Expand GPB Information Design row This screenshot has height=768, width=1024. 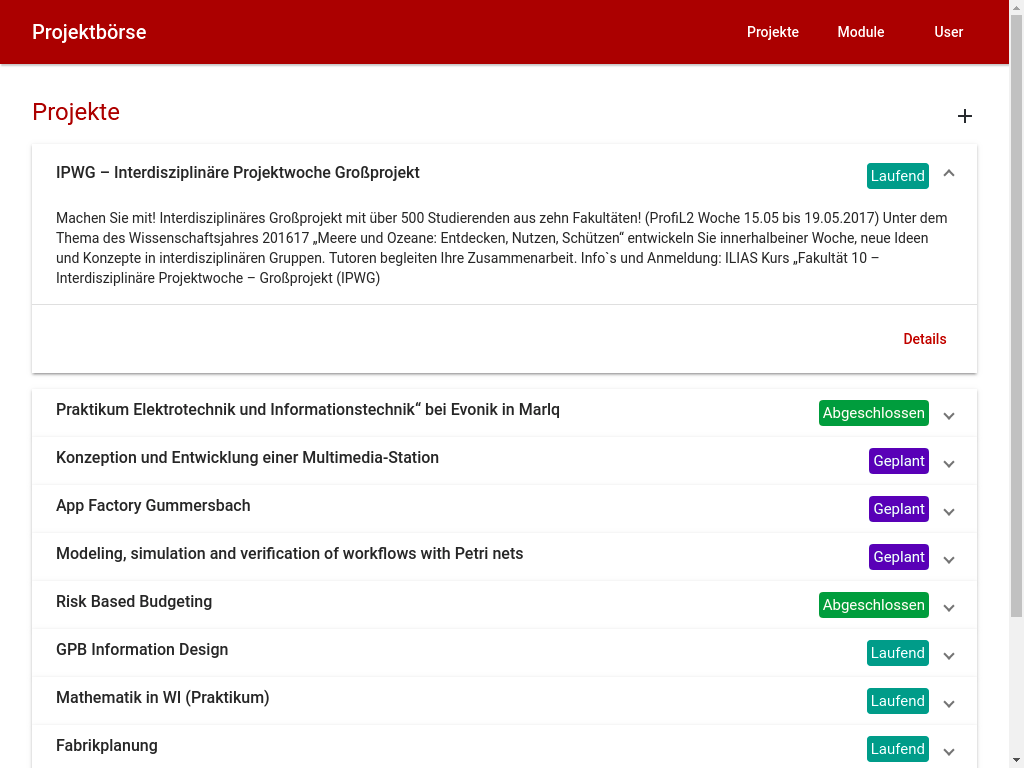coord(949,656)
